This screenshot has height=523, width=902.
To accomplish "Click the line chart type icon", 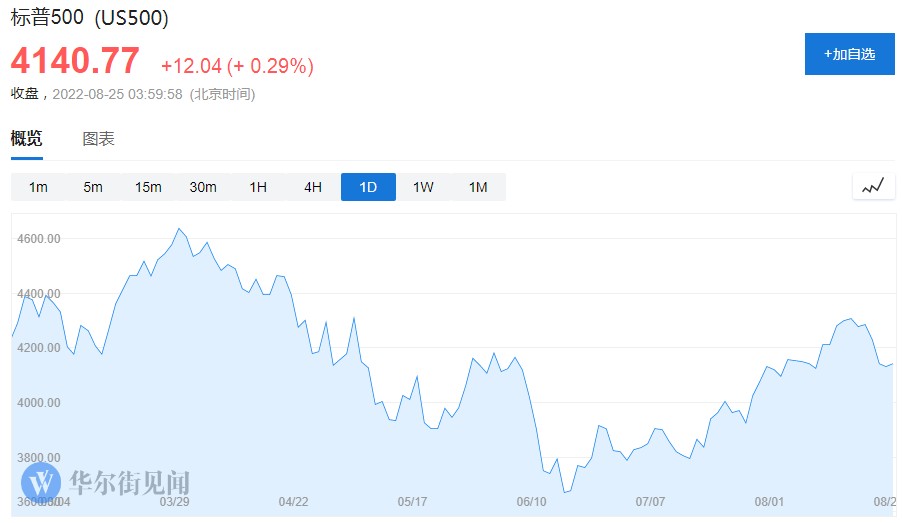I will (873, 186).
